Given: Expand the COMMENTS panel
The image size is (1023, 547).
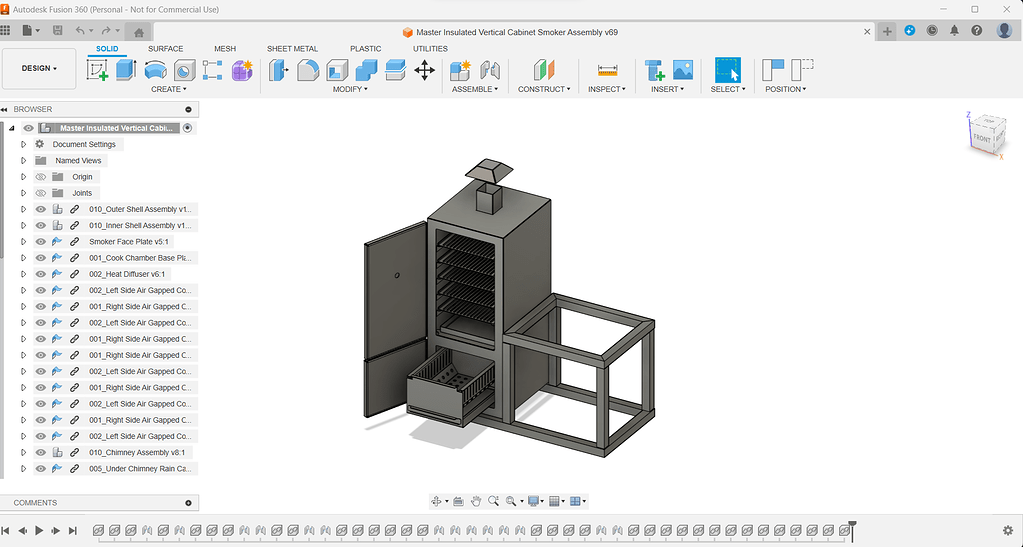Looking at the screenshot, I should click(189, 503).
